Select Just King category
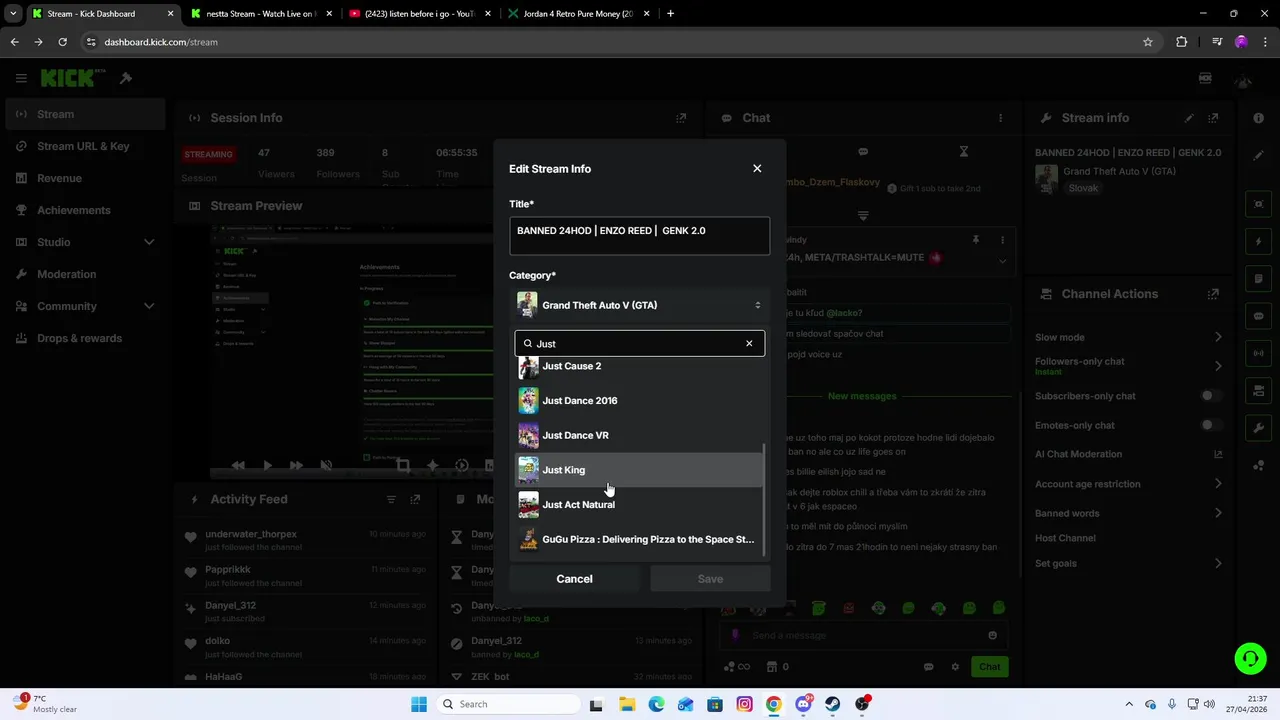The width and height of the screenshot is (1280, 720). [x=639, y=470]
